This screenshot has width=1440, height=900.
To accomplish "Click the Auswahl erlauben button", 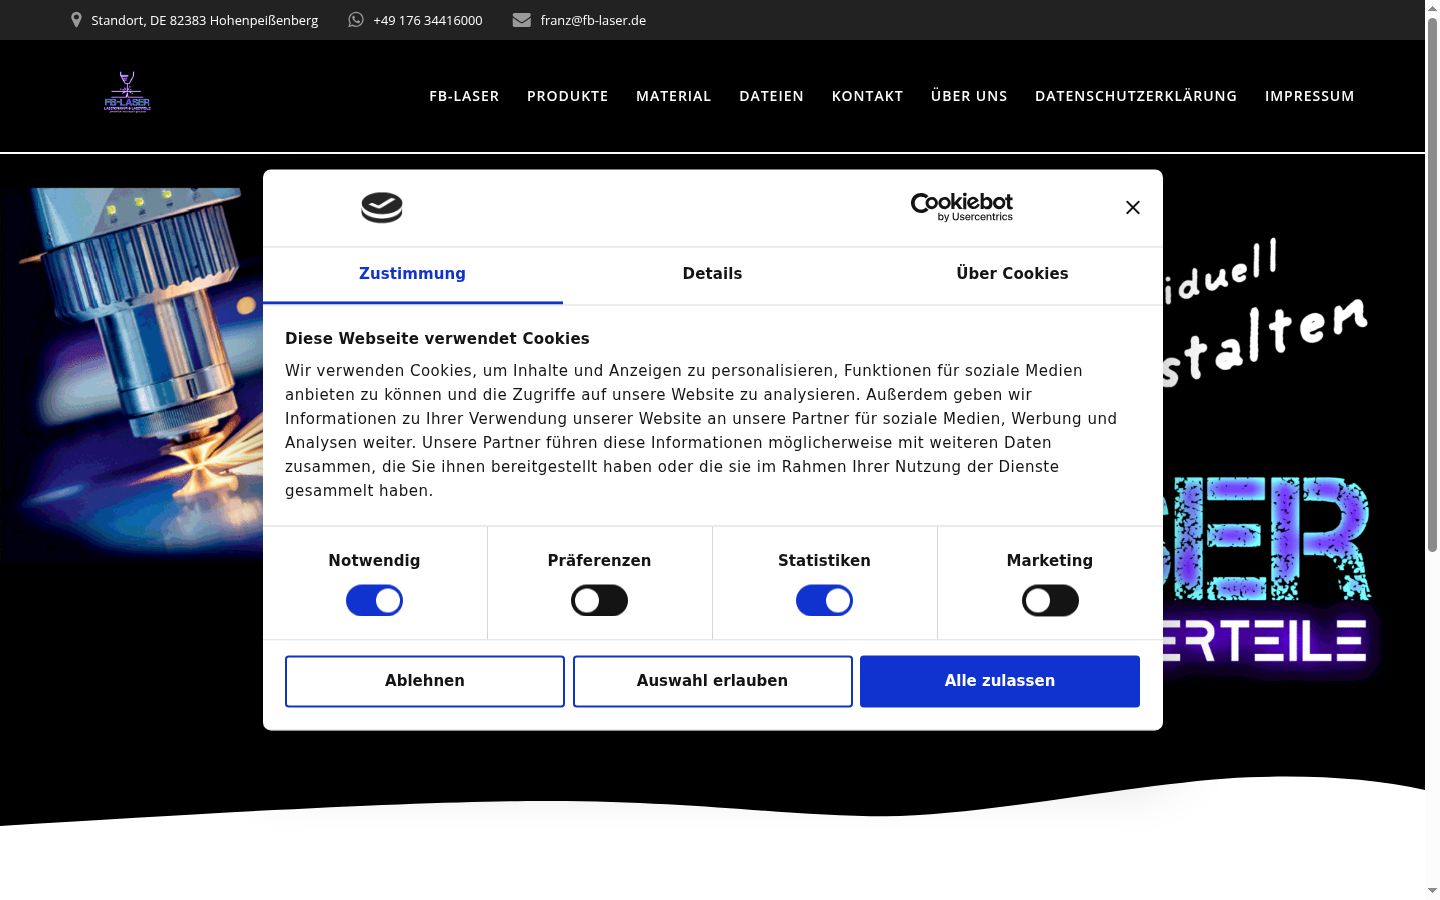I will [x=713, y=681].
